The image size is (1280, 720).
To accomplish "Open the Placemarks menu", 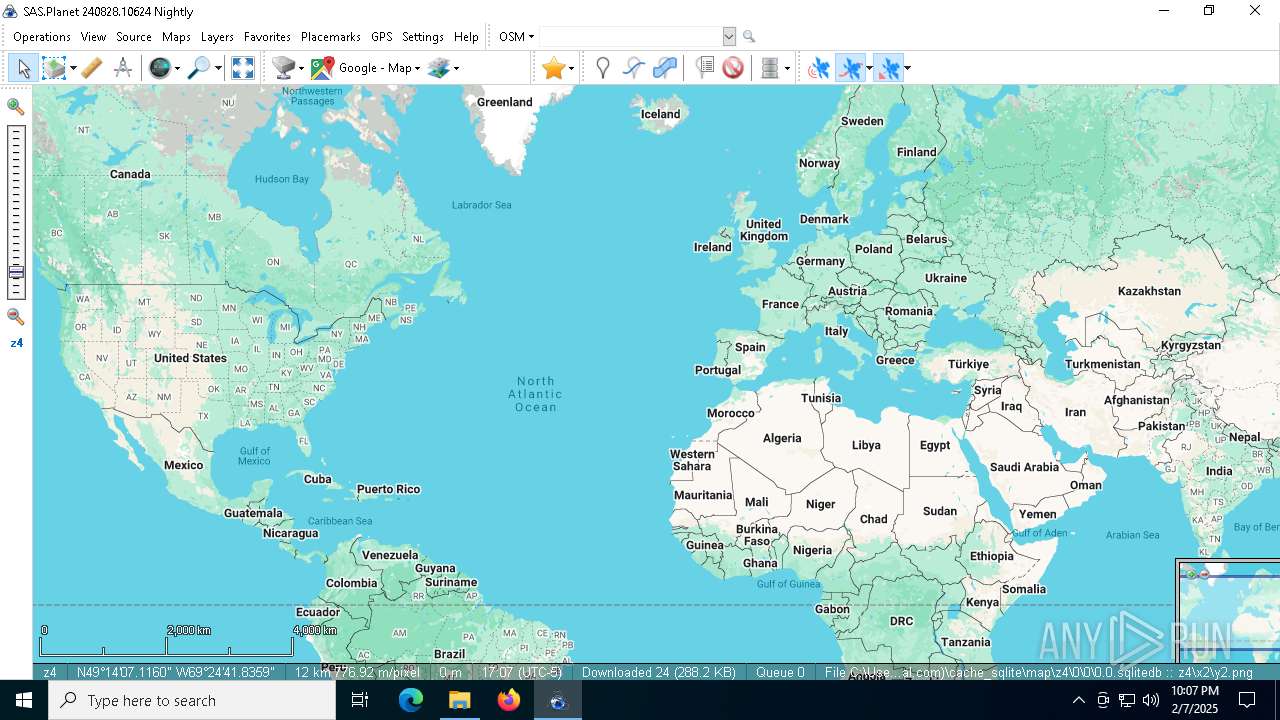I will coord(330,37).
